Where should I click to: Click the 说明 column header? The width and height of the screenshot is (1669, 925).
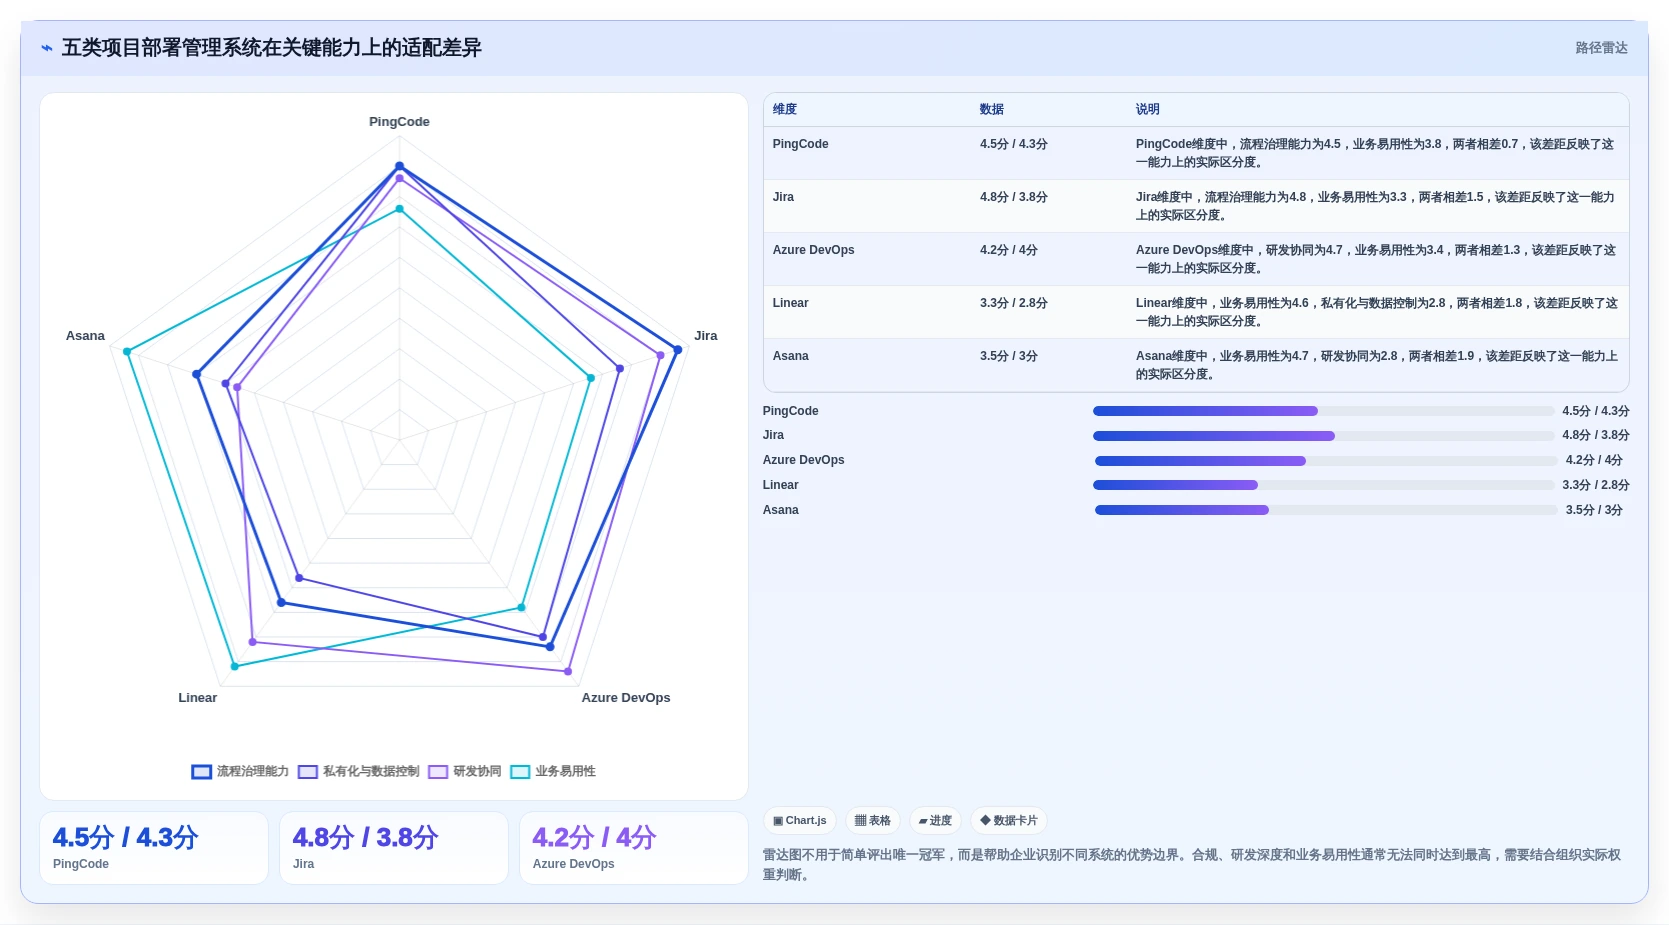point(1148,109)
